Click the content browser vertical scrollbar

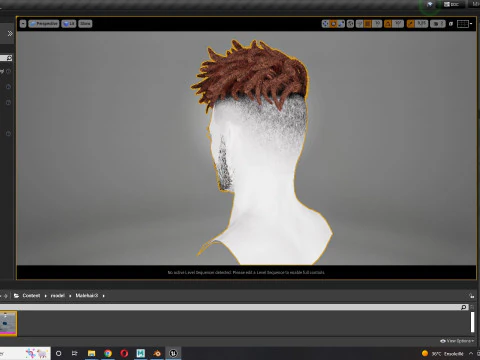coord(472,322)
